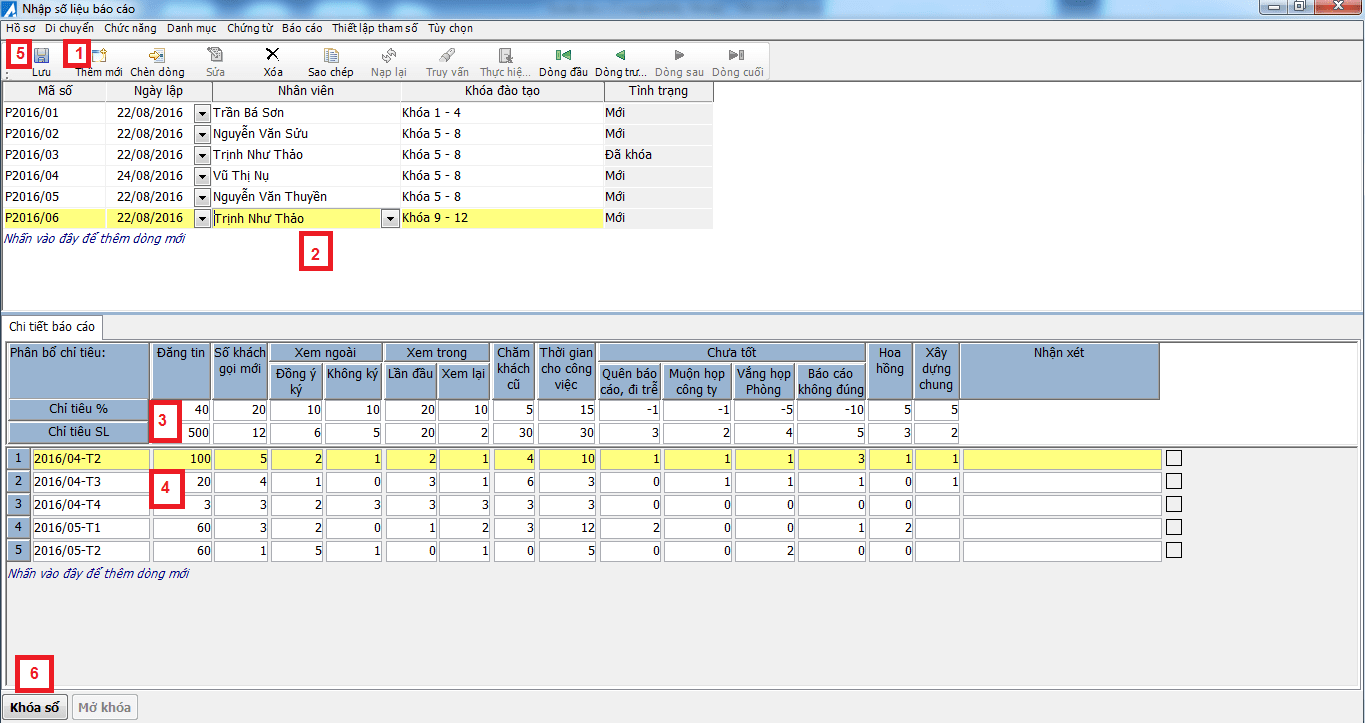1365x723 pixels.
Task: Click the Khóa sổ button
Action: point(35,708)
